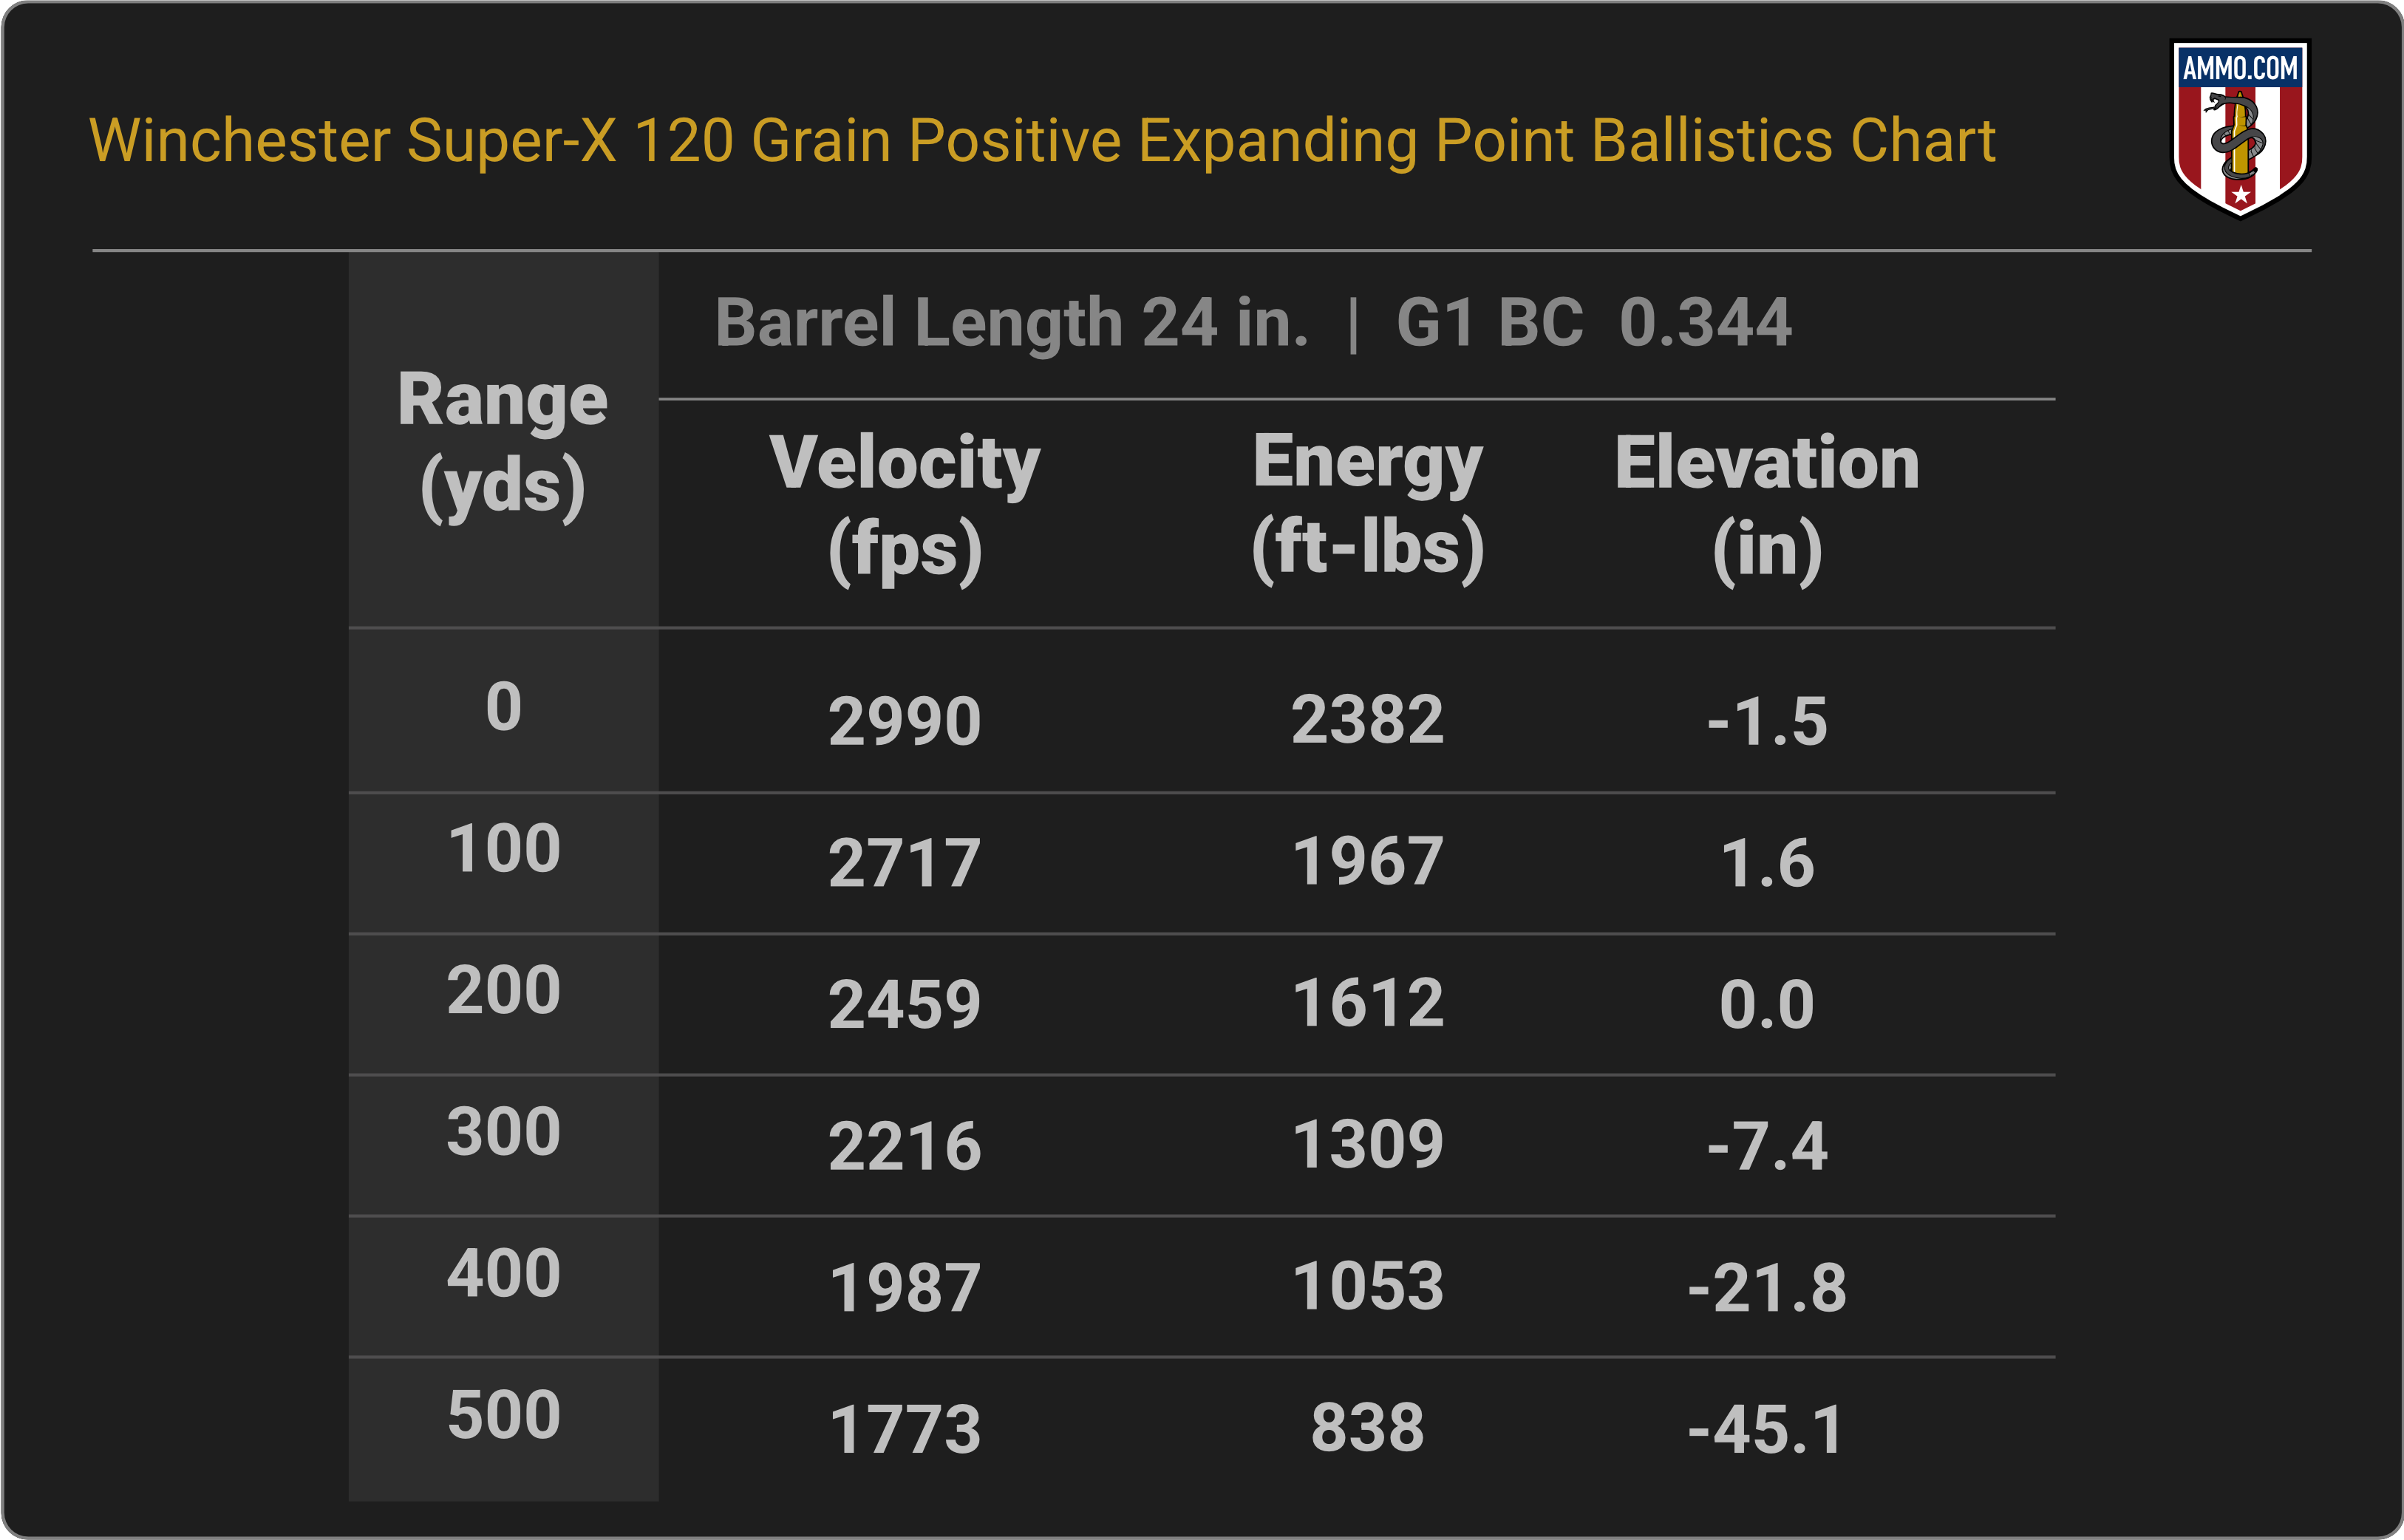Click the 838 energy cell
The height and width of the screenshot is (1540, 2404).
[1367, 1428]
